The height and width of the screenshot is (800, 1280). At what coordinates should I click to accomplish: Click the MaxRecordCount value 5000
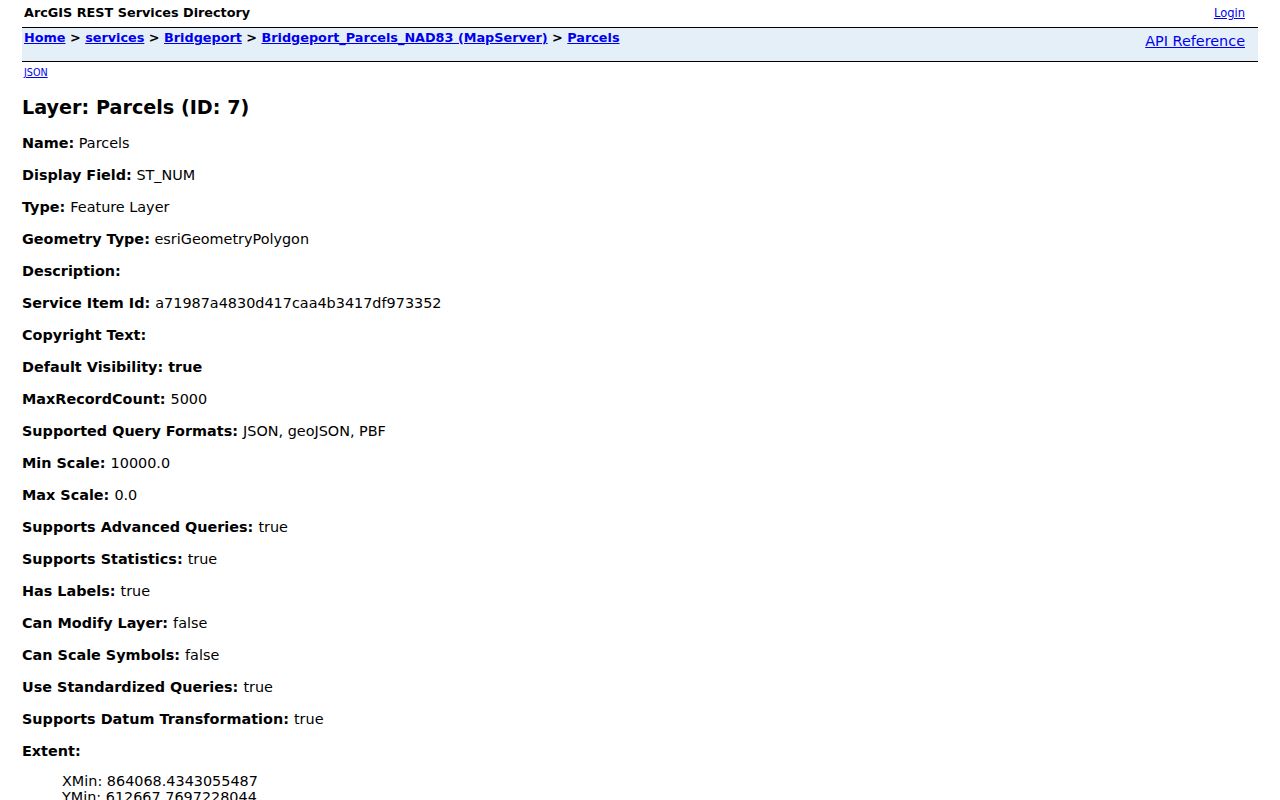(189, 399)
